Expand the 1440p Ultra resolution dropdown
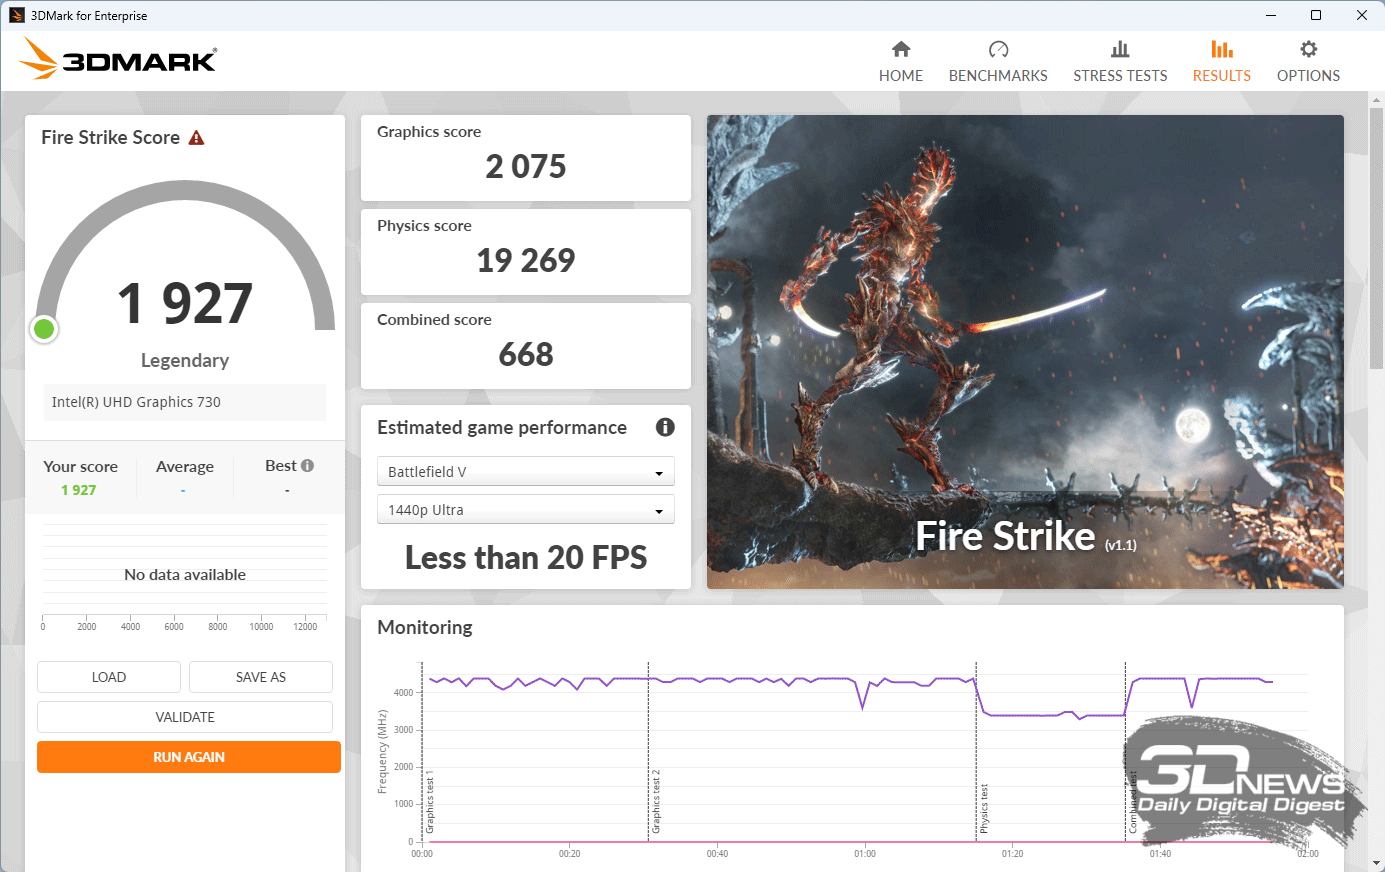Screen dimensions: 1385x872 525,510
